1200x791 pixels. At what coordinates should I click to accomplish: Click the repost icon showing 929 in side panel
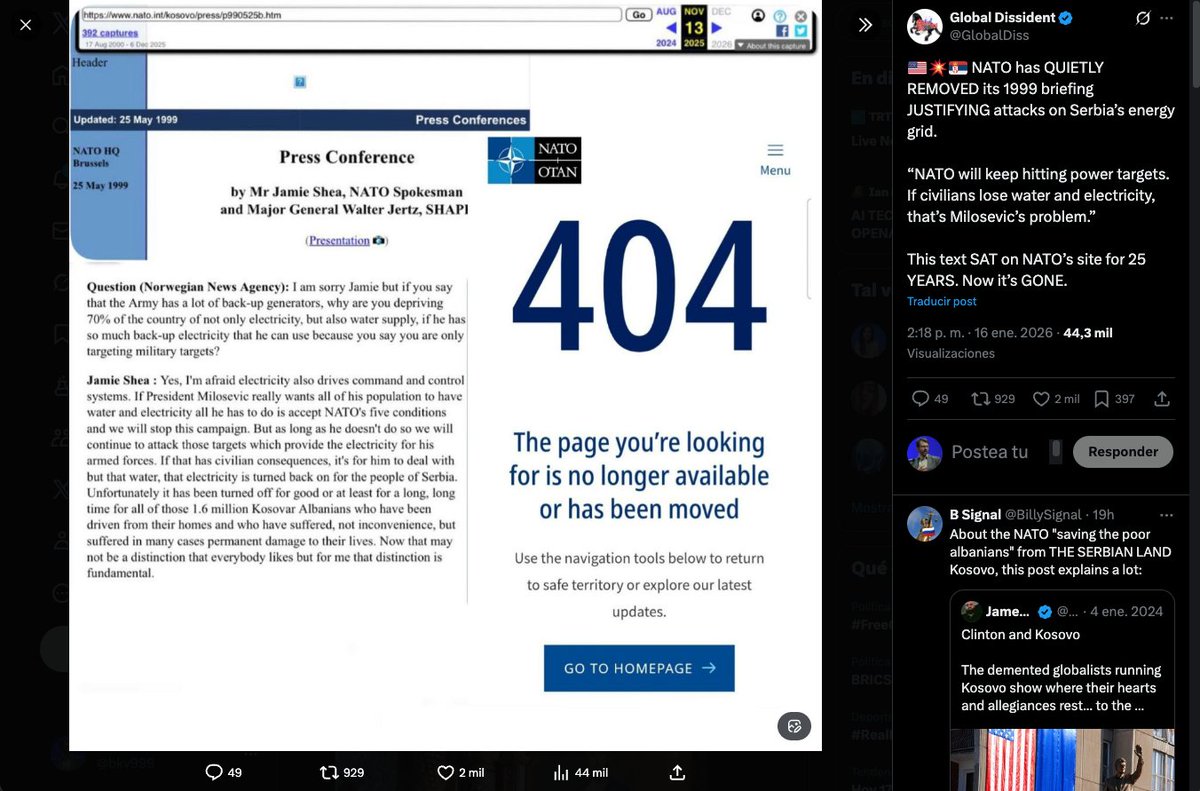point(981,398)
